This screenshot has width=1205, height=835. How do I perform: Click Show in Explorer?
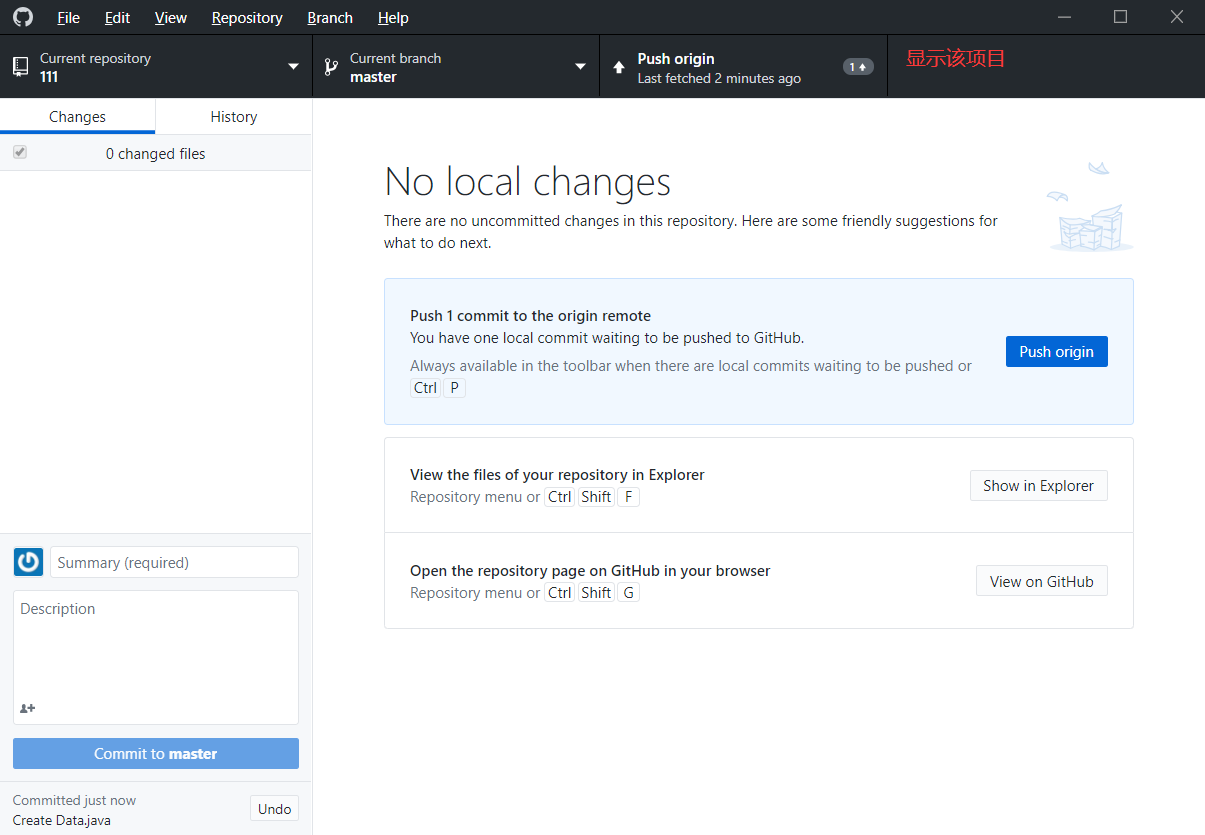(1038, 485)
